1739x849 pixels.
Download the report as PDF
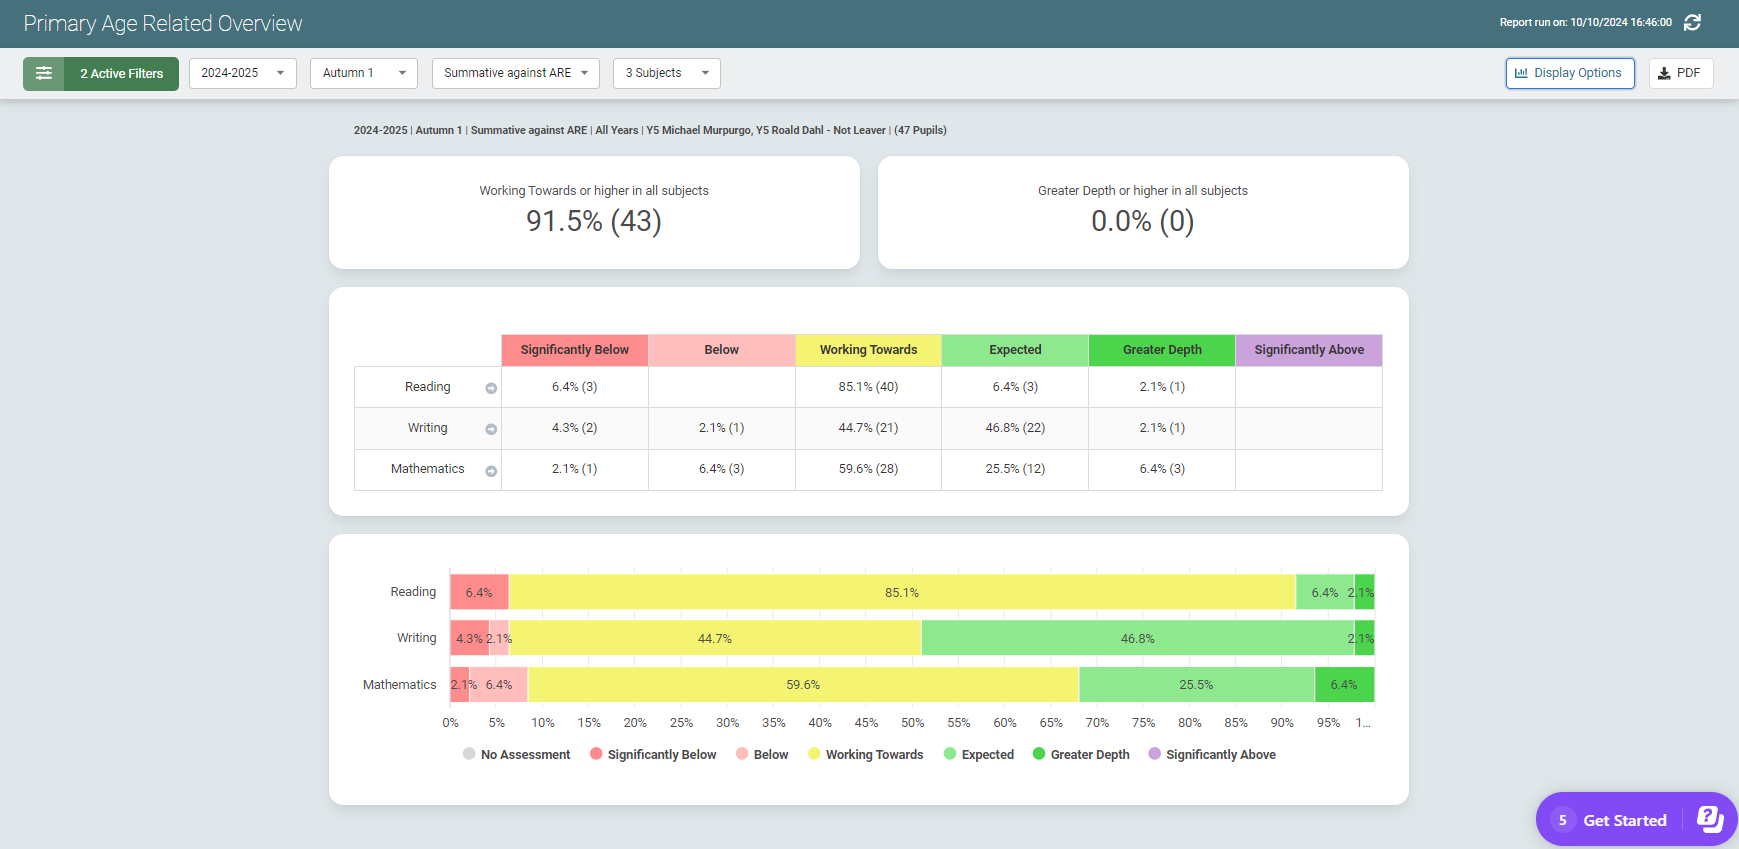click(x=1680, y=73)
